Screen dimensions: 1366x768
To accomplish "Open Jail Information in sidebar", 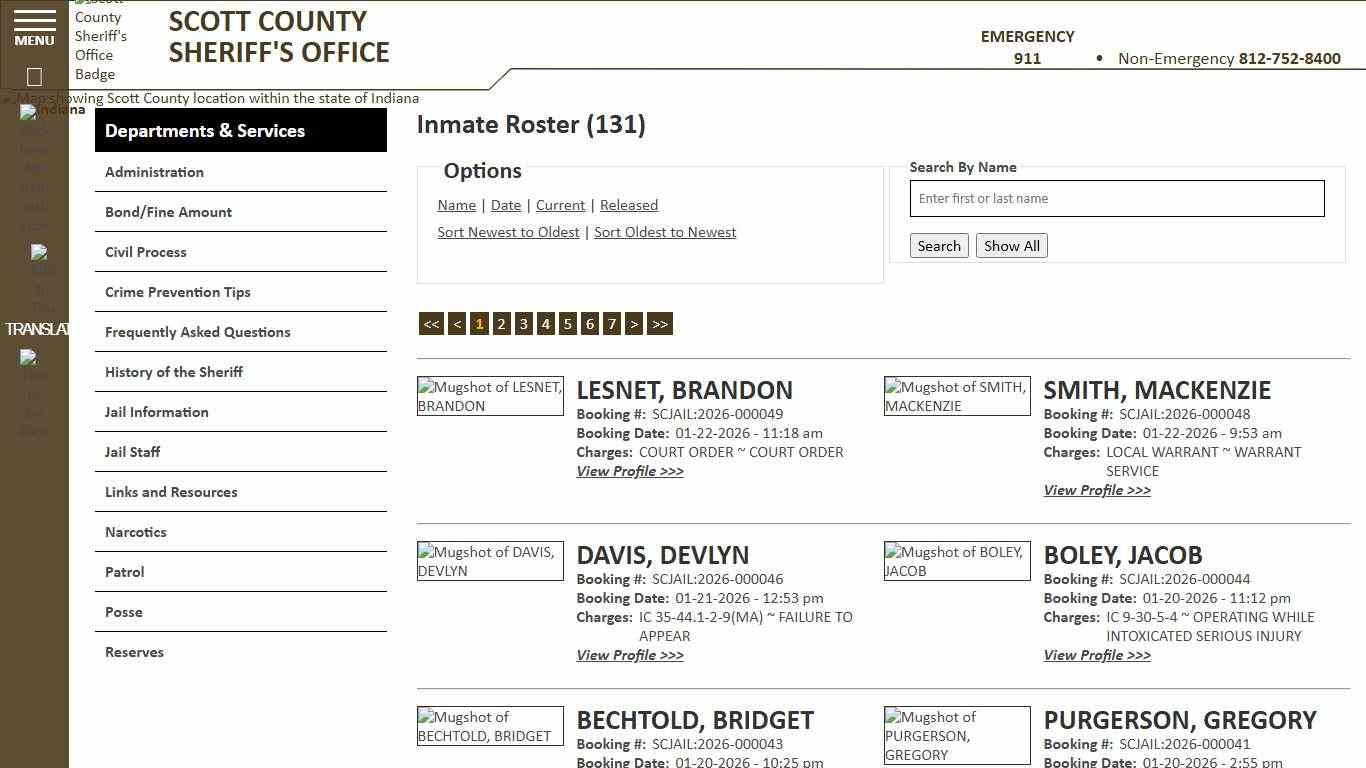I will click(x=157, y=412).
